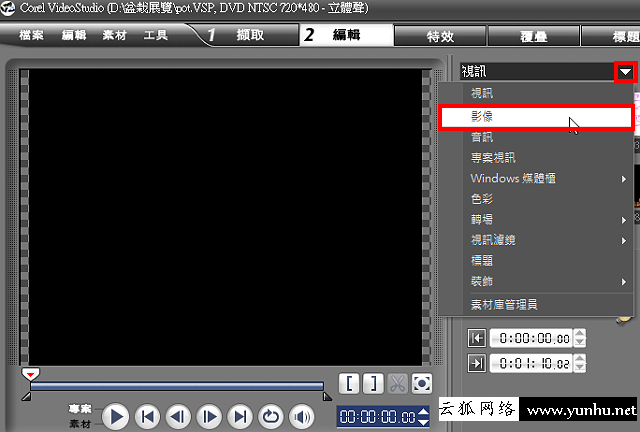Click the stepper next to 0:01:10.02 field

click(580, 363)
